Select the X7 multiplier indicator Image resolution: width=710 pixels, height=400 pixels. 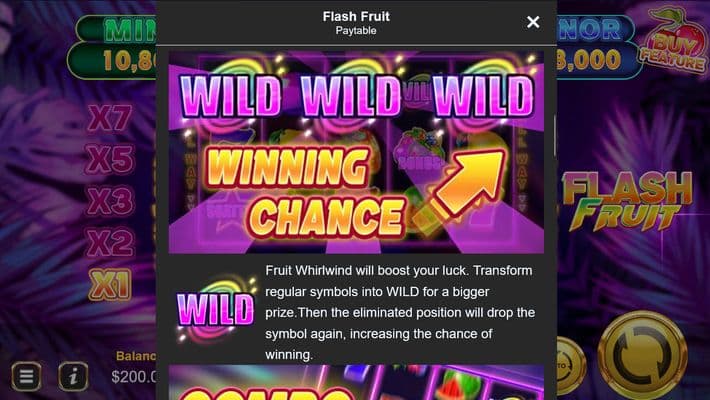(110, 118)
